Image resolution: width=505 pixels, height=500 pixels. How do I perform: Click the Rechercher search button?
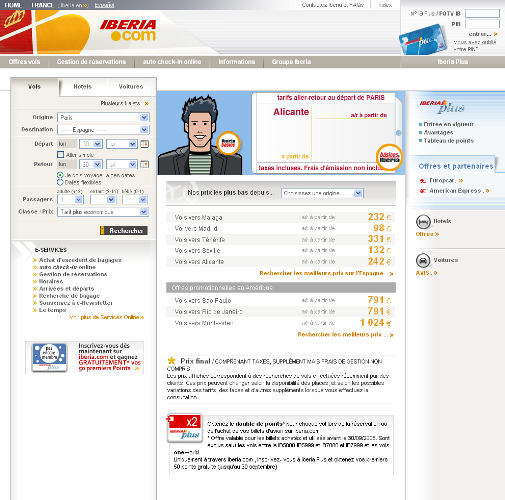pos(124,231)
